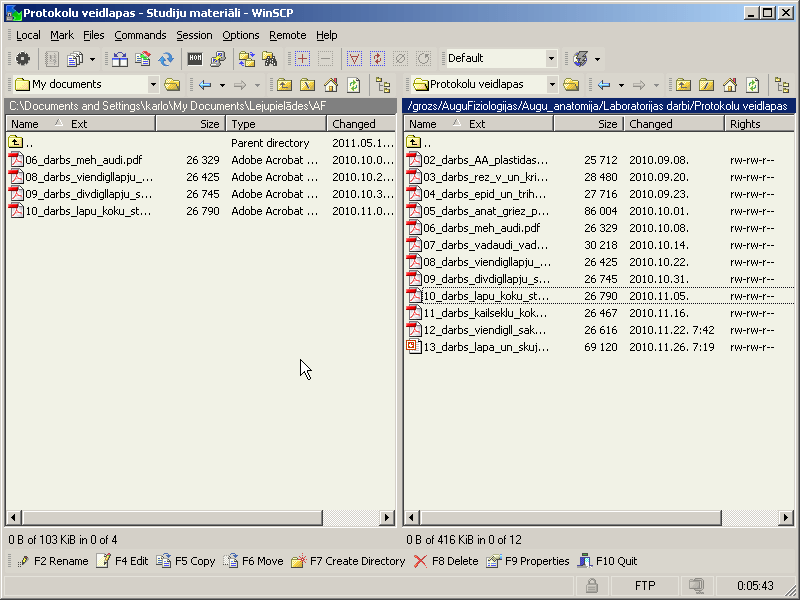Open the Session menu
The image size is (800, 600).
pos(194,35)
